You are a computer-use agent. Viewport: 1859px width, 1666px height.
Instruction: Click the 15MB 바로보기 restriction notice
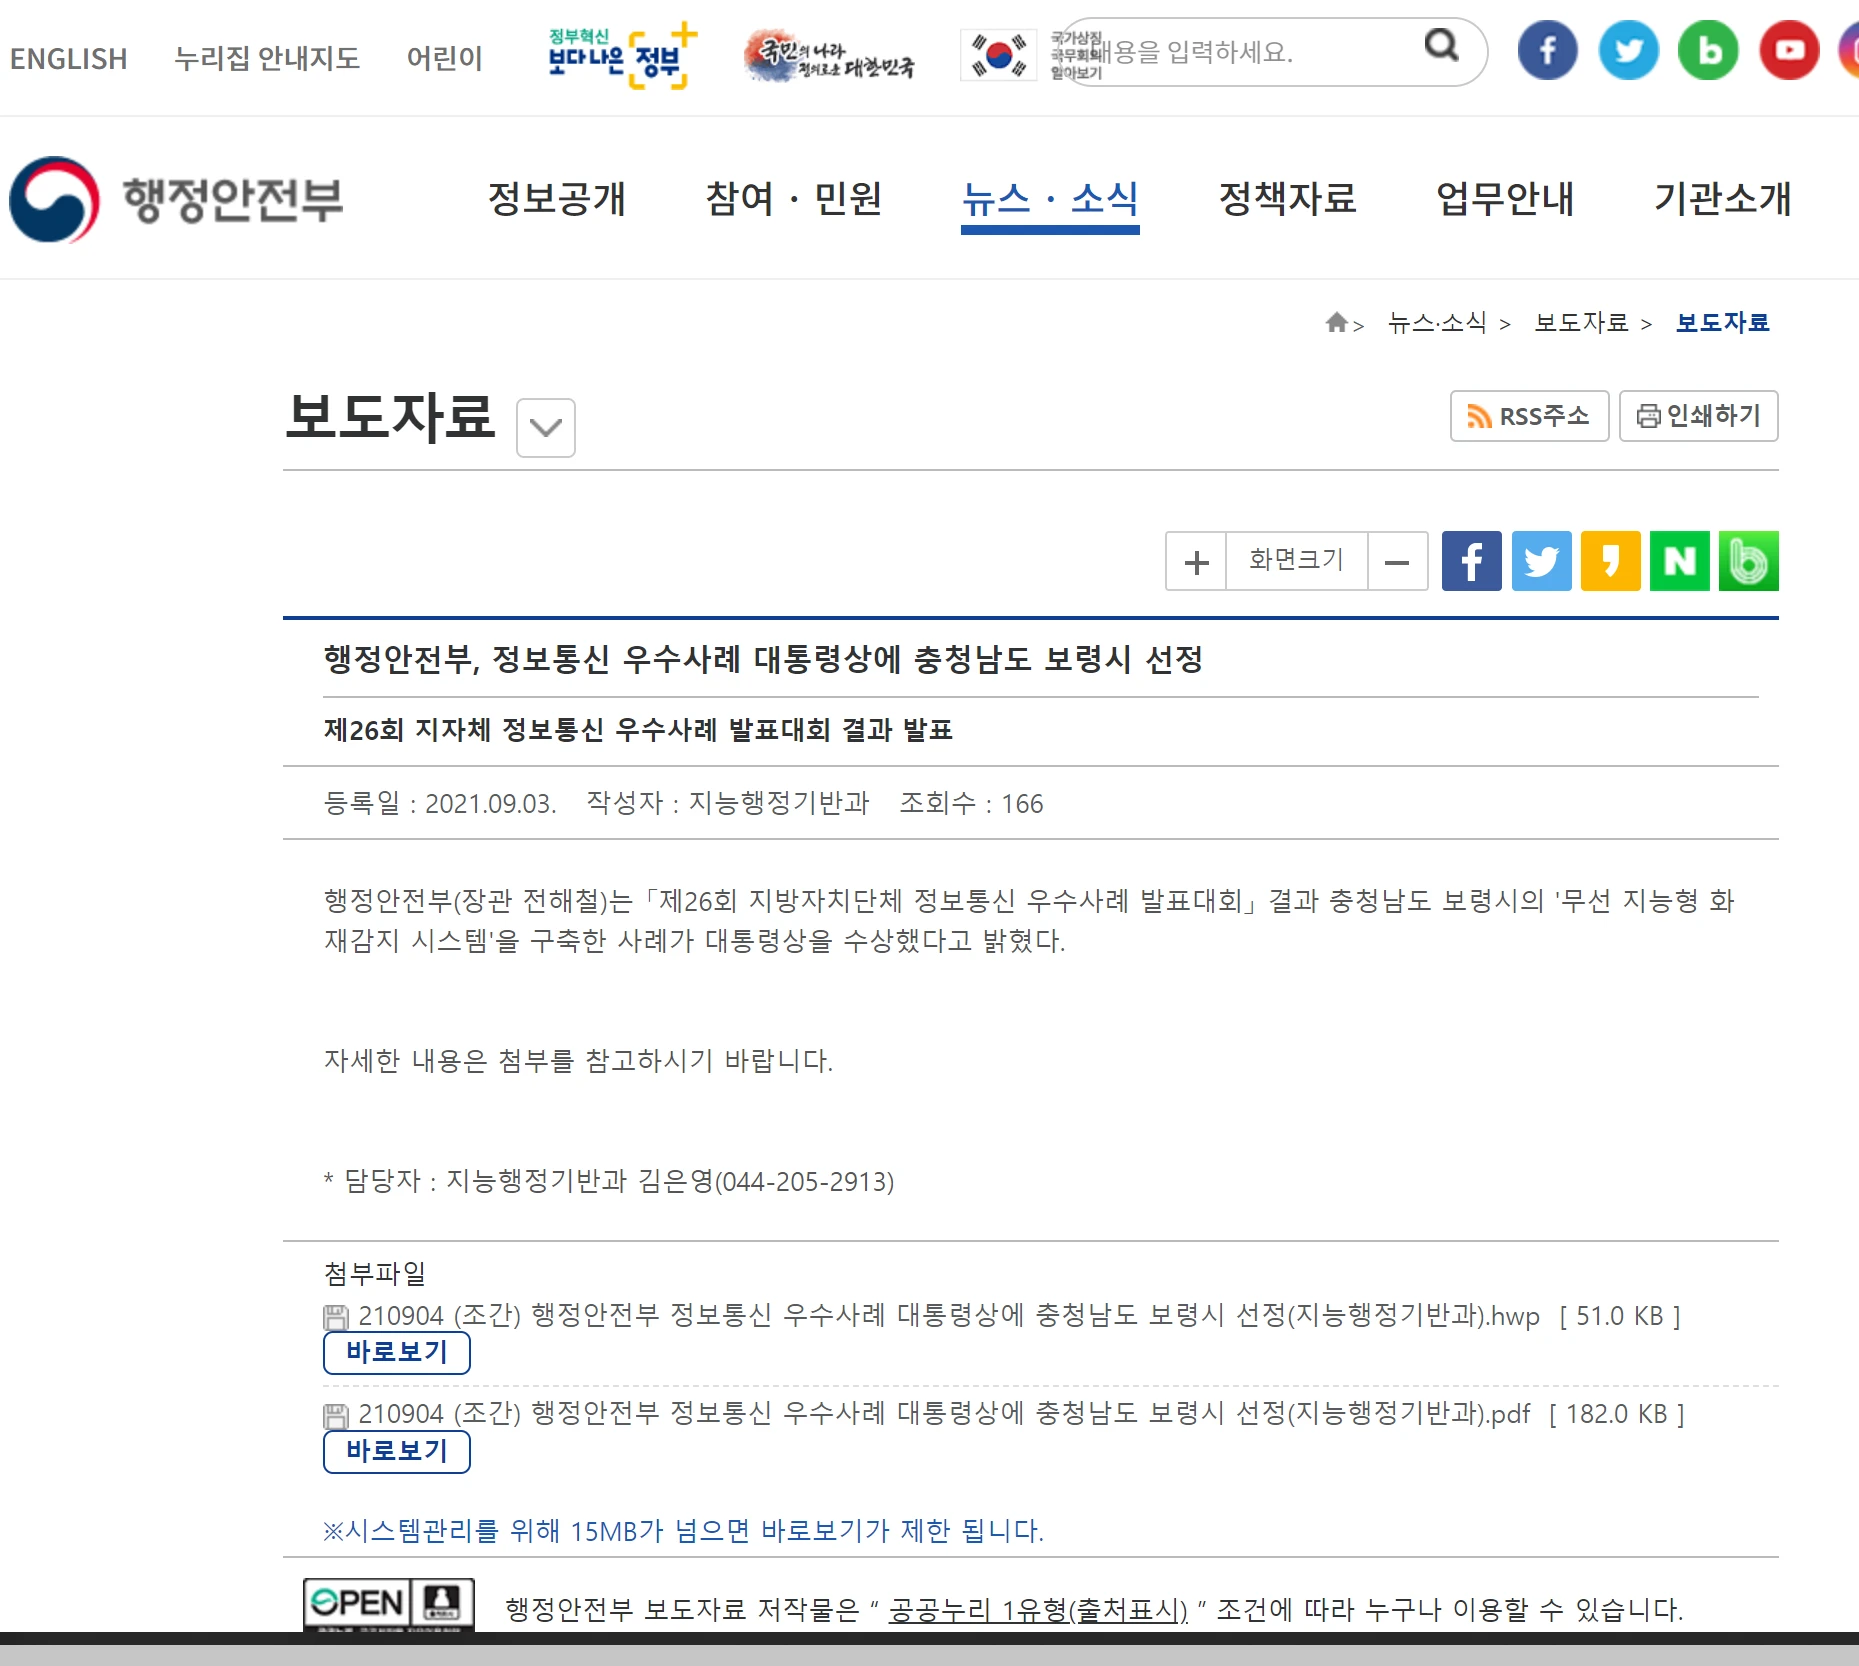(x=683, y=1530)
